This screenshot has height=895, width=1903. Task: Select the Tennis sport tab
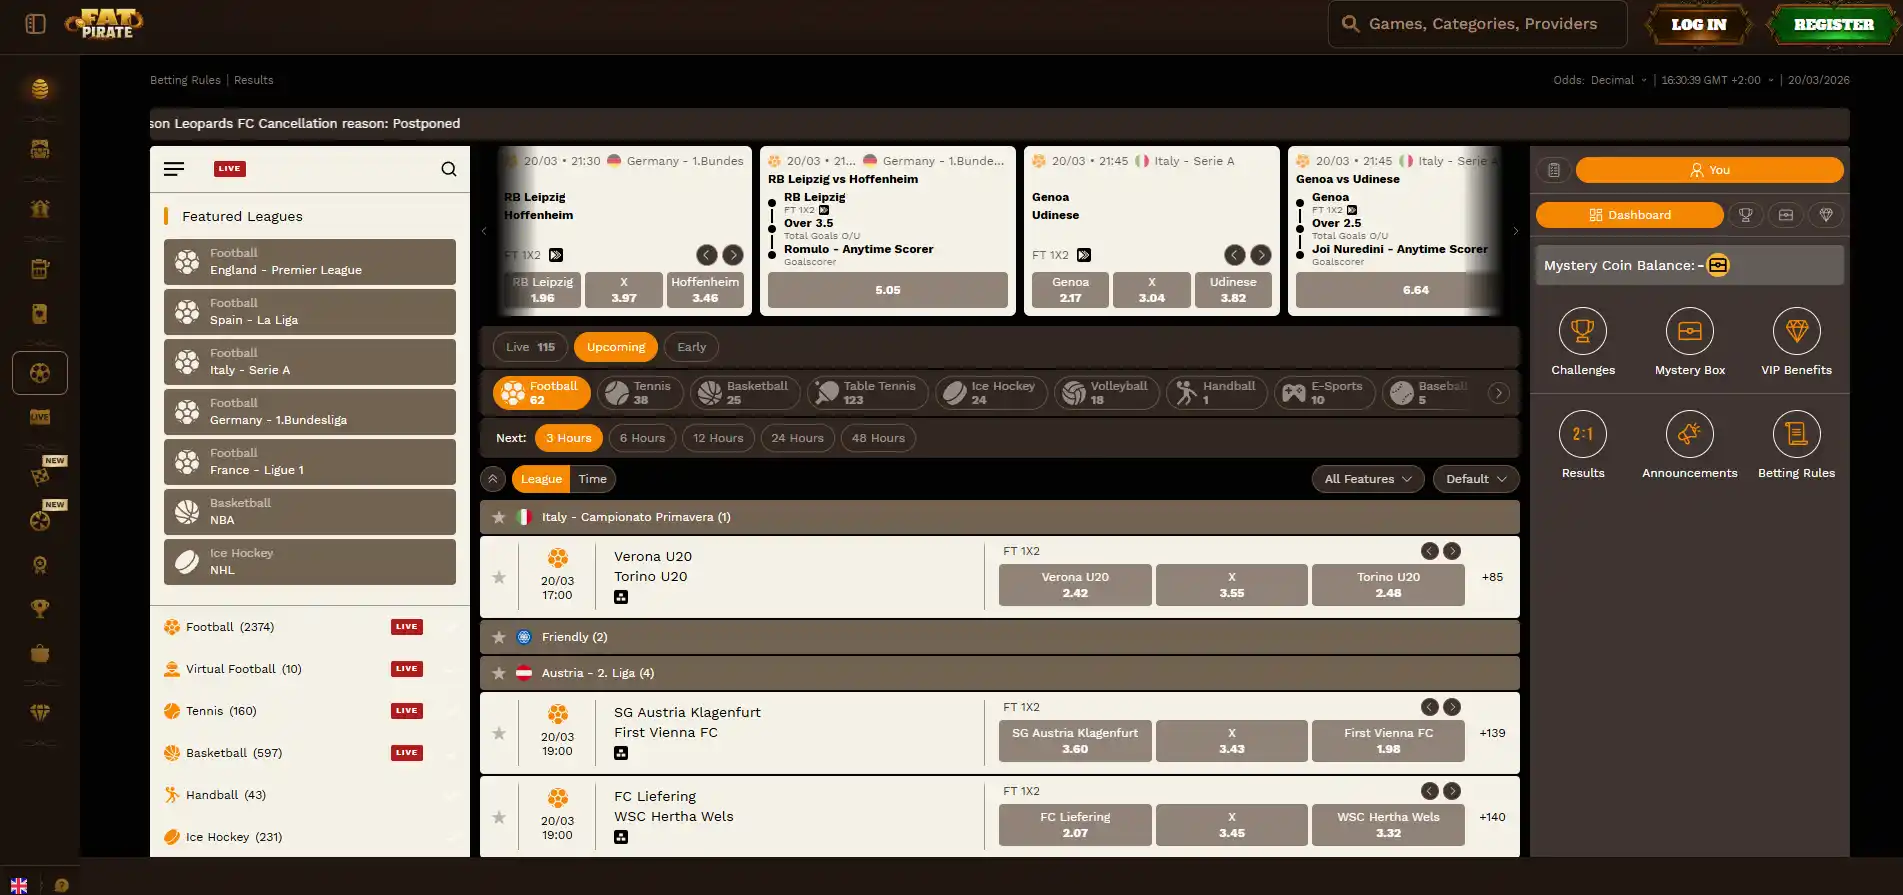(640, 393)
